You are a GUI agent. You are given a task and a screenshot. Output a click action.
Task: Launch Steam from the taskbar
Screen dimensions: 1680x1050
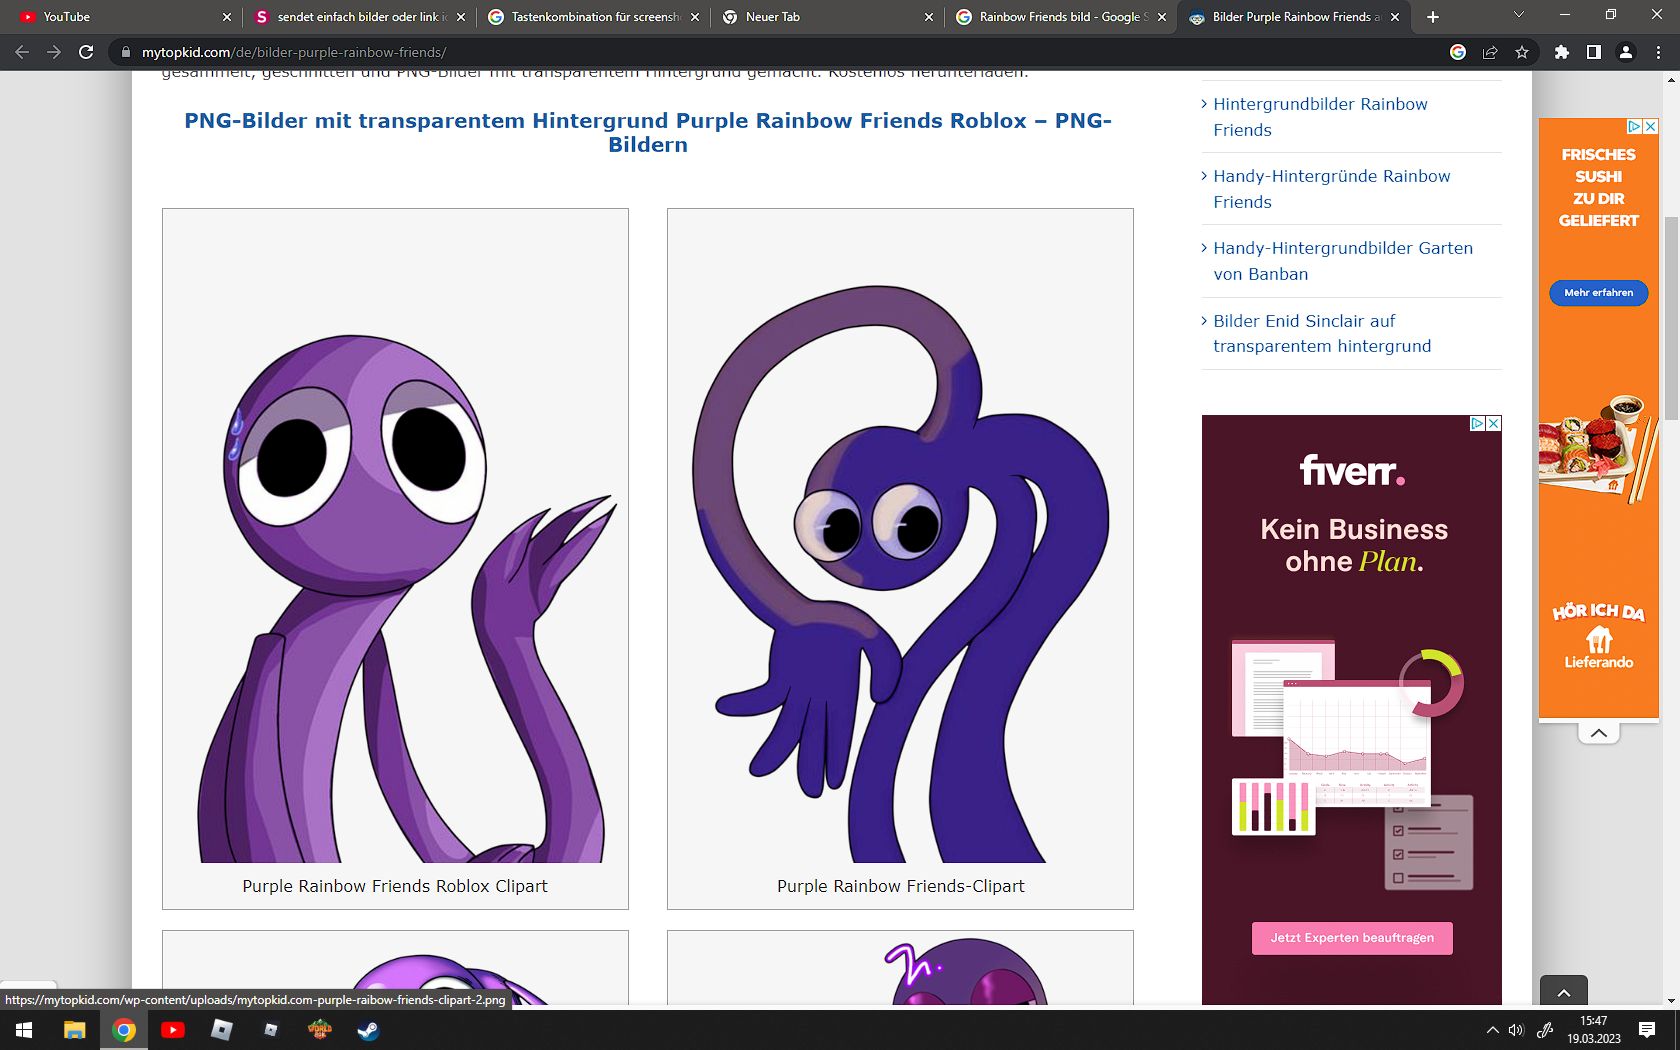tap(368, 1030)
